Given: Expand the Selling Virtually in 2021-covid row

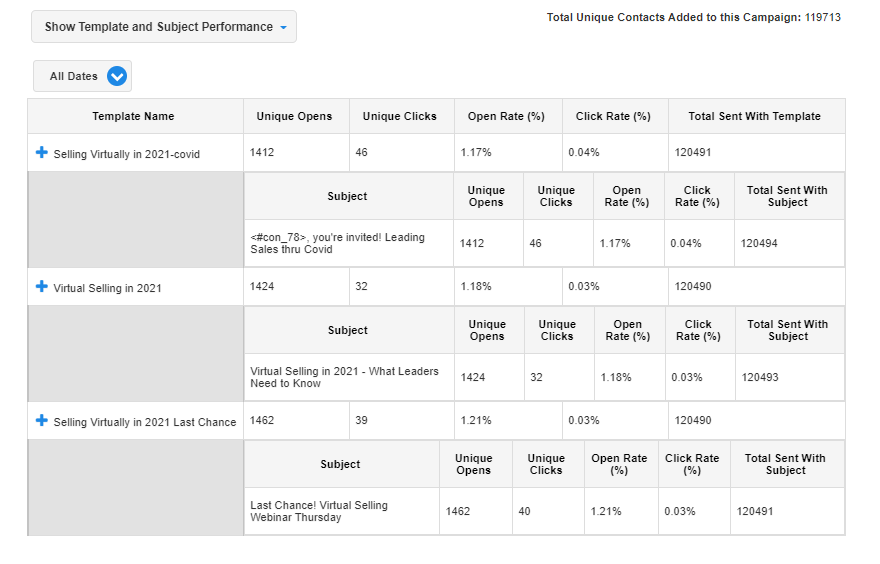Looking at the screenshot, I should [42, 152].
